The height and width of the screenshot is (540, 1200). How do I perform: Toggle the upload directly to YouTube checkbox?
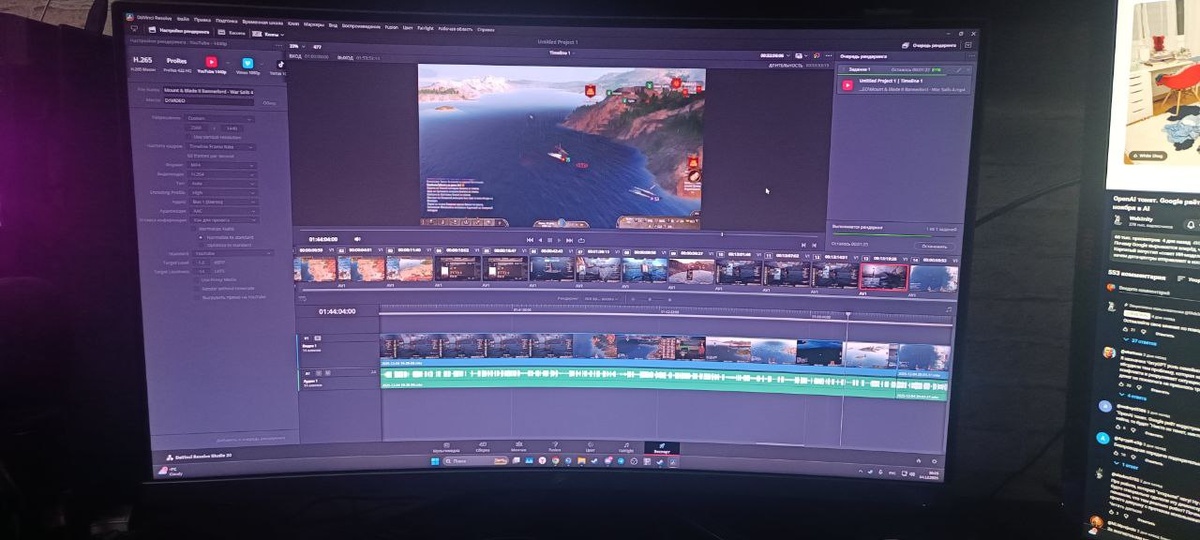197,297
